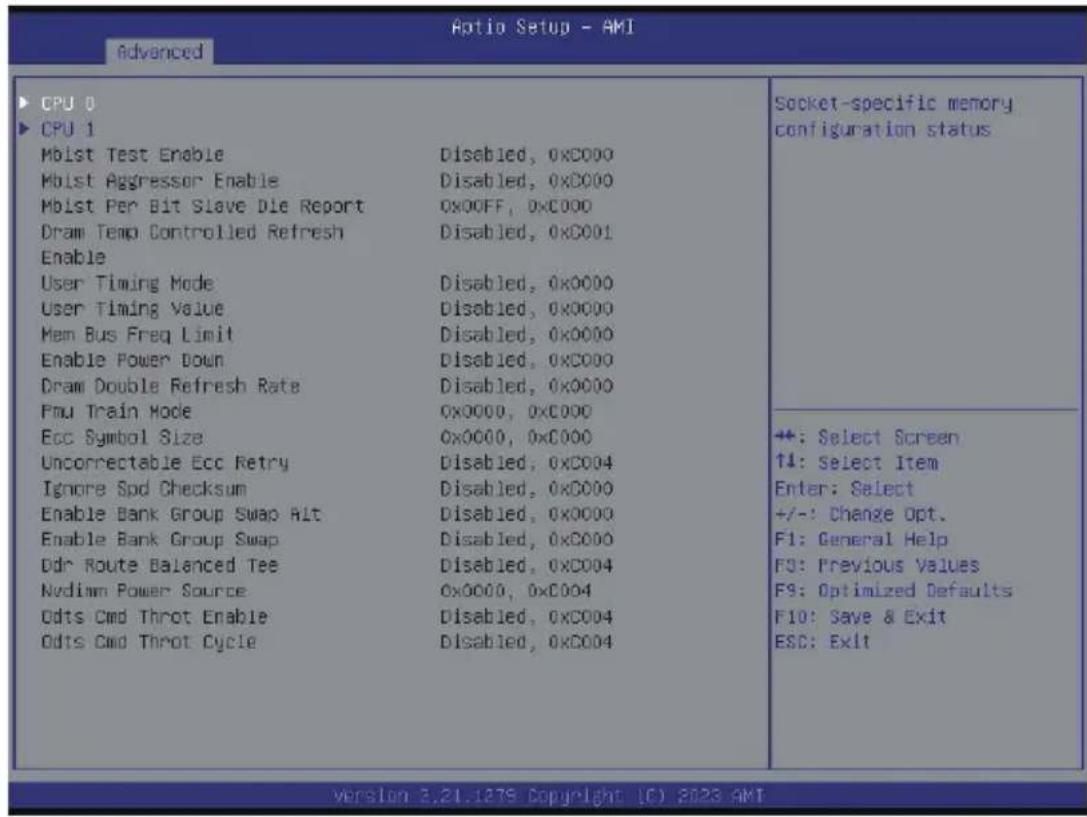Open the CPU 1 entry
Screen dimensions: 1087x817
68,129
